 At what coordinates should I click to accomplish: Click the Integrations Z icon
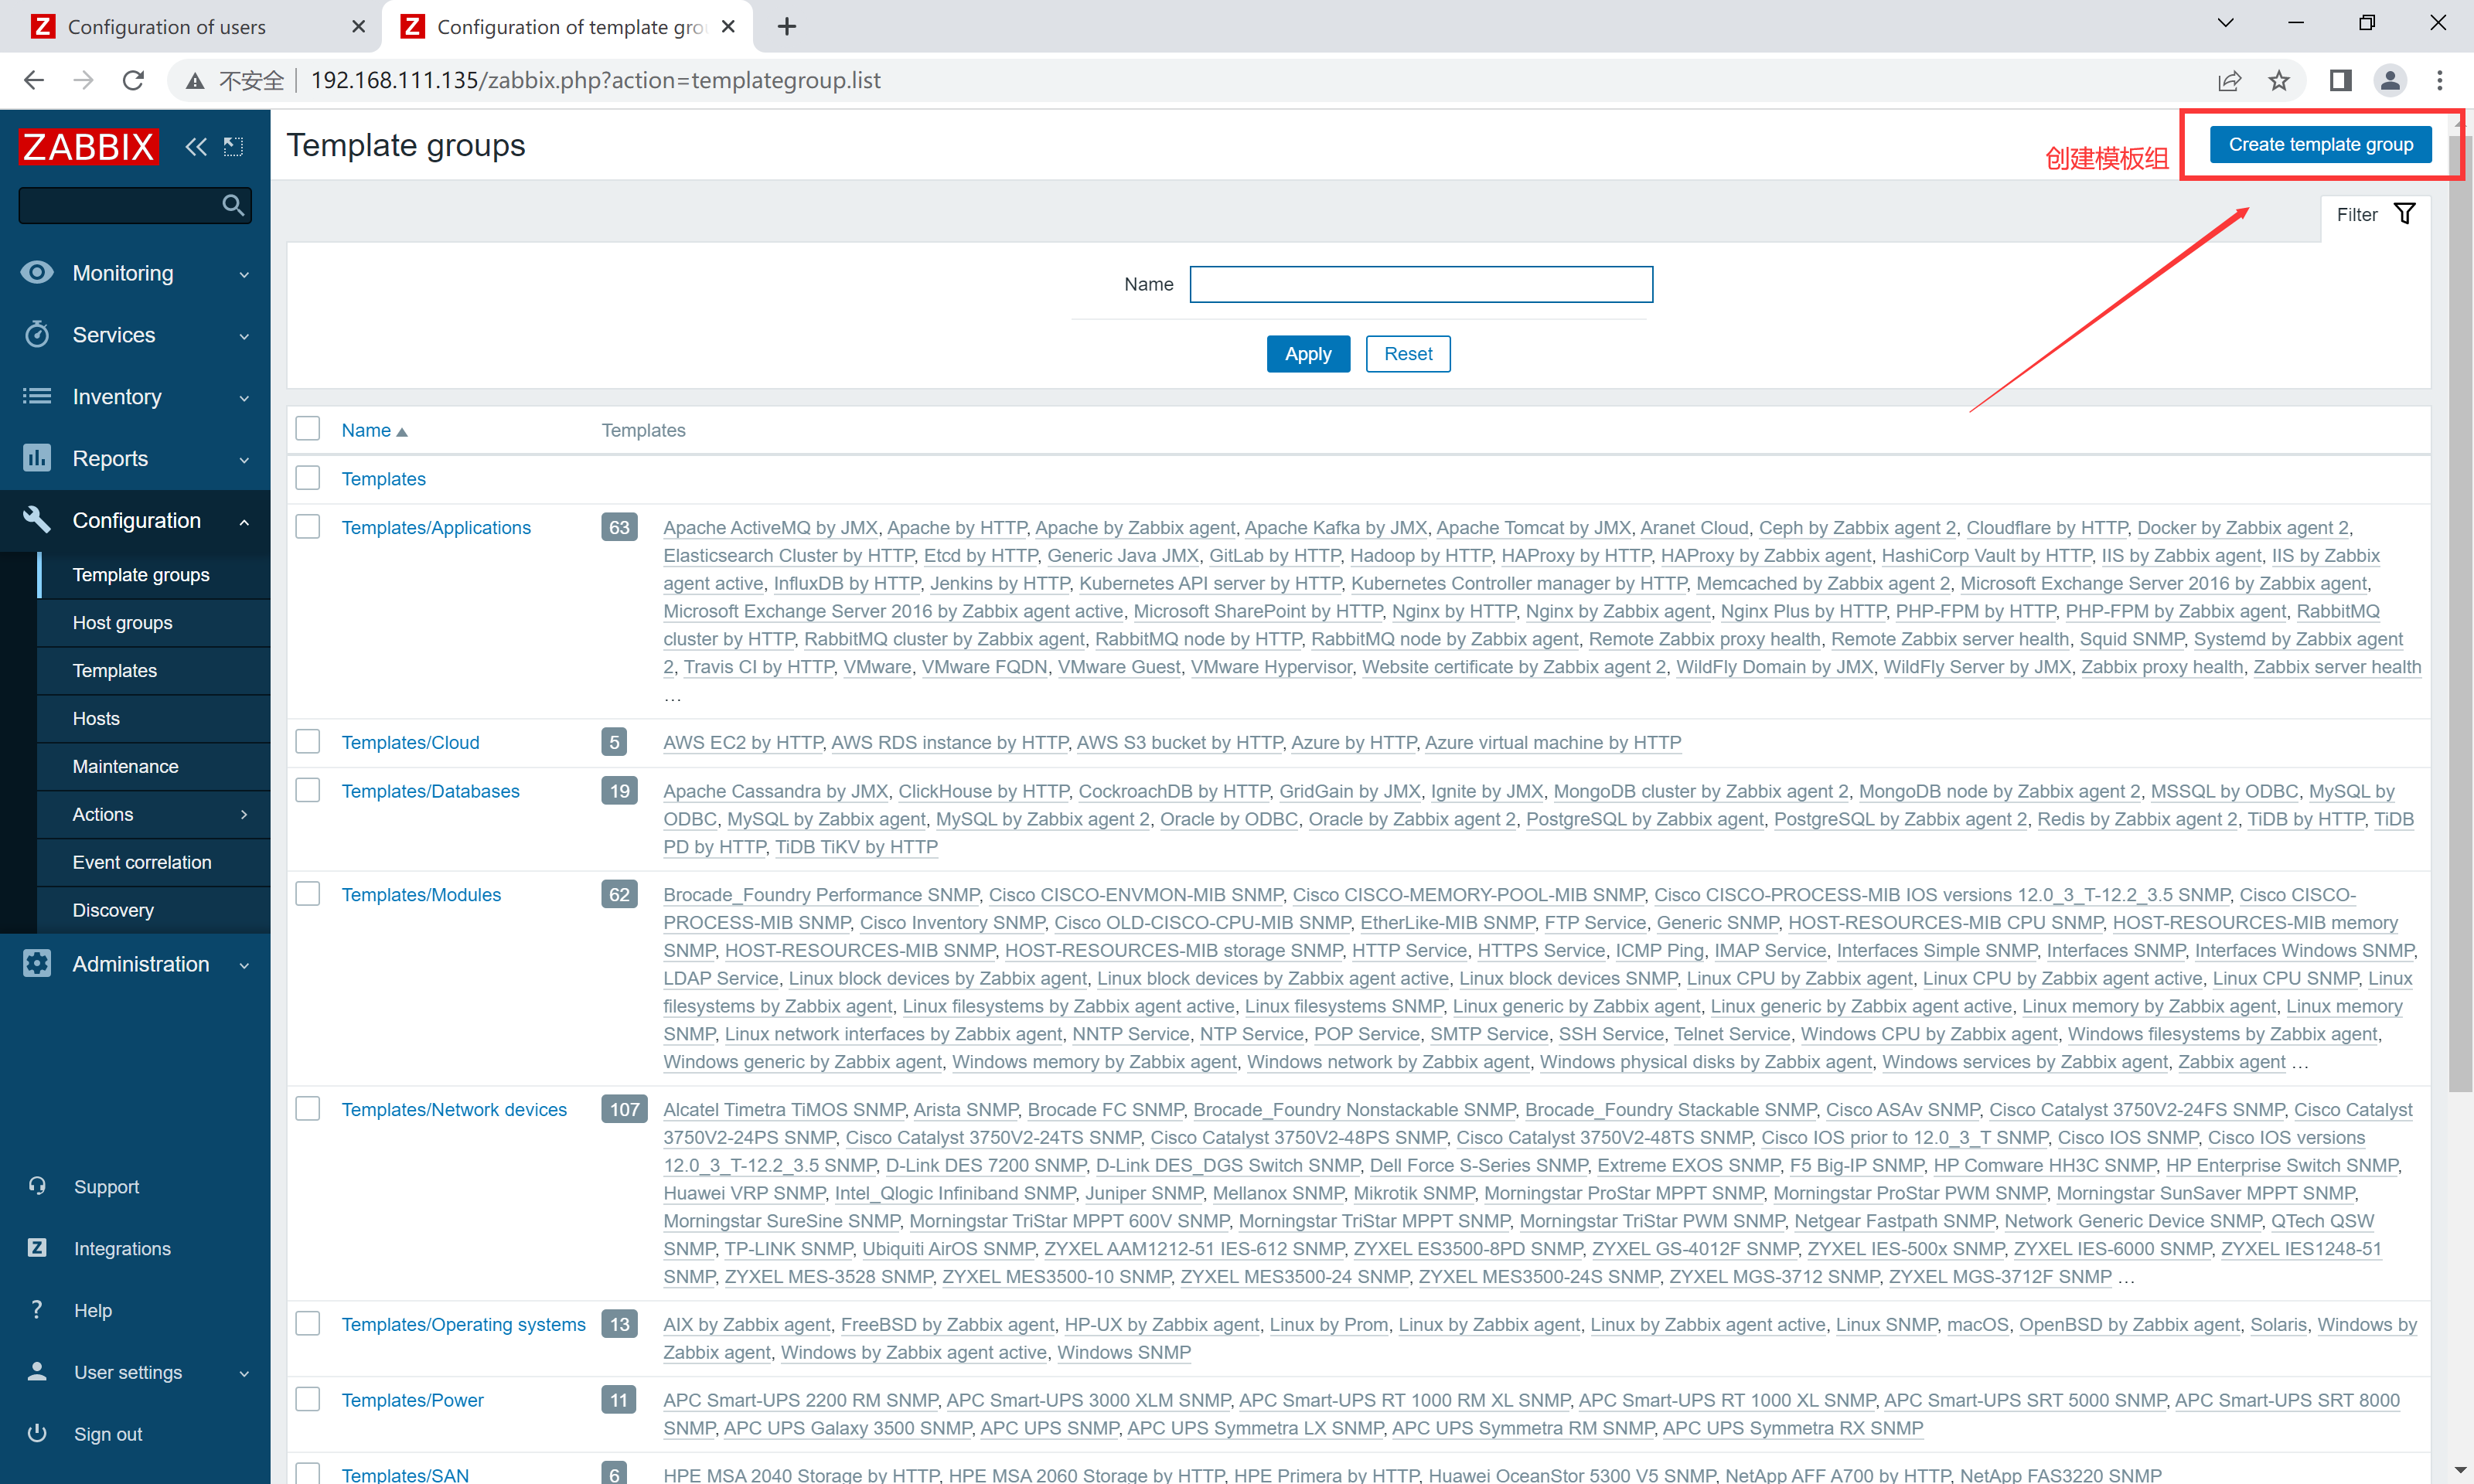pyautogui.click(x=37, y=1247)
